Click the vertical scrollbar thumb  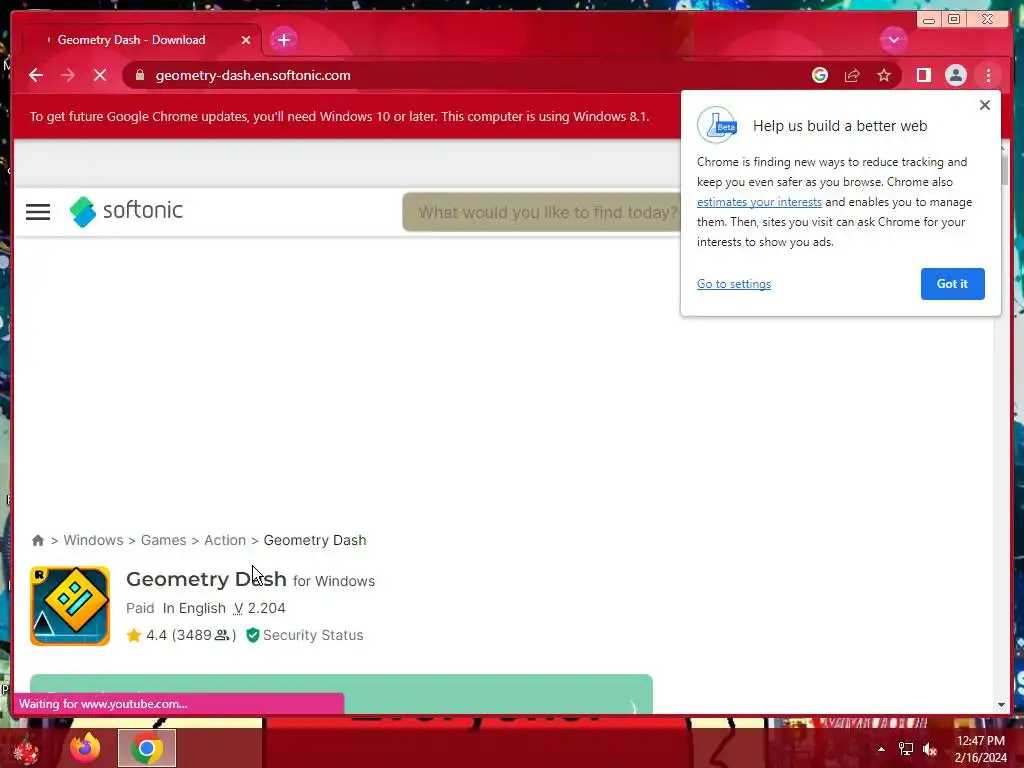click(1004, 170)
